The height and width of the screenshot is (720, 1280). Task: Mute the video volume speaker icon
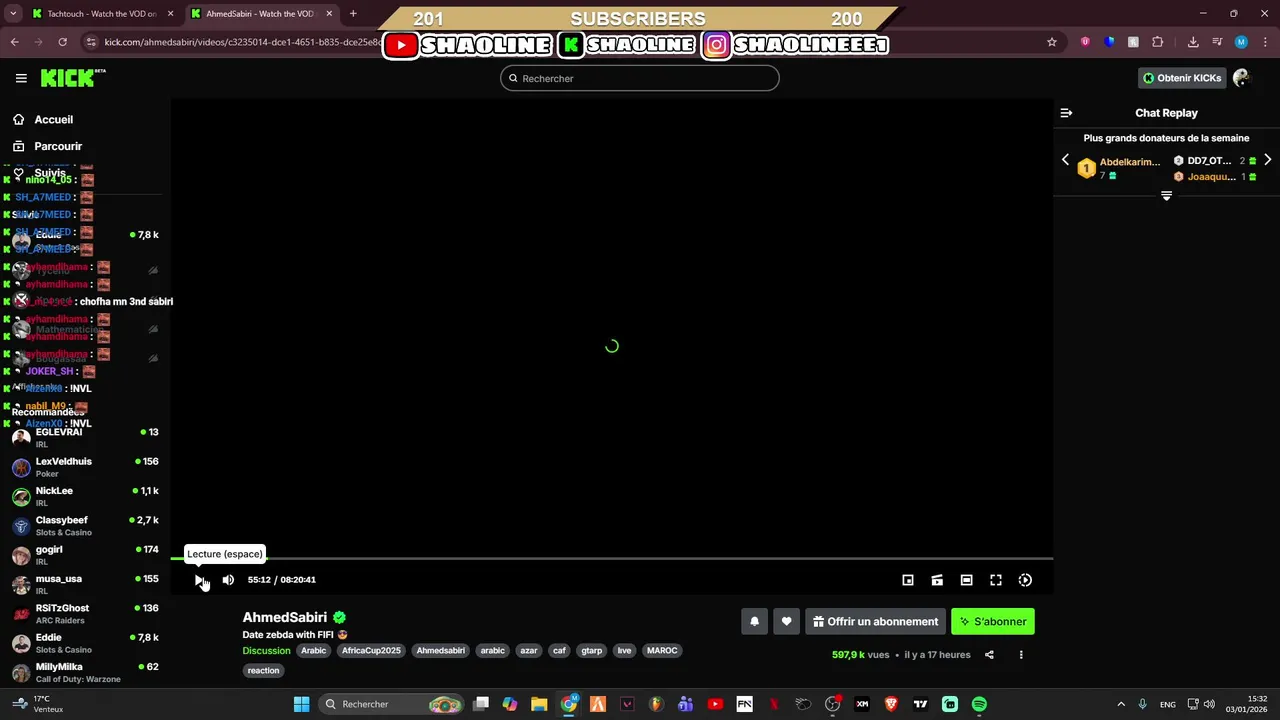click(x=228, y=580)
